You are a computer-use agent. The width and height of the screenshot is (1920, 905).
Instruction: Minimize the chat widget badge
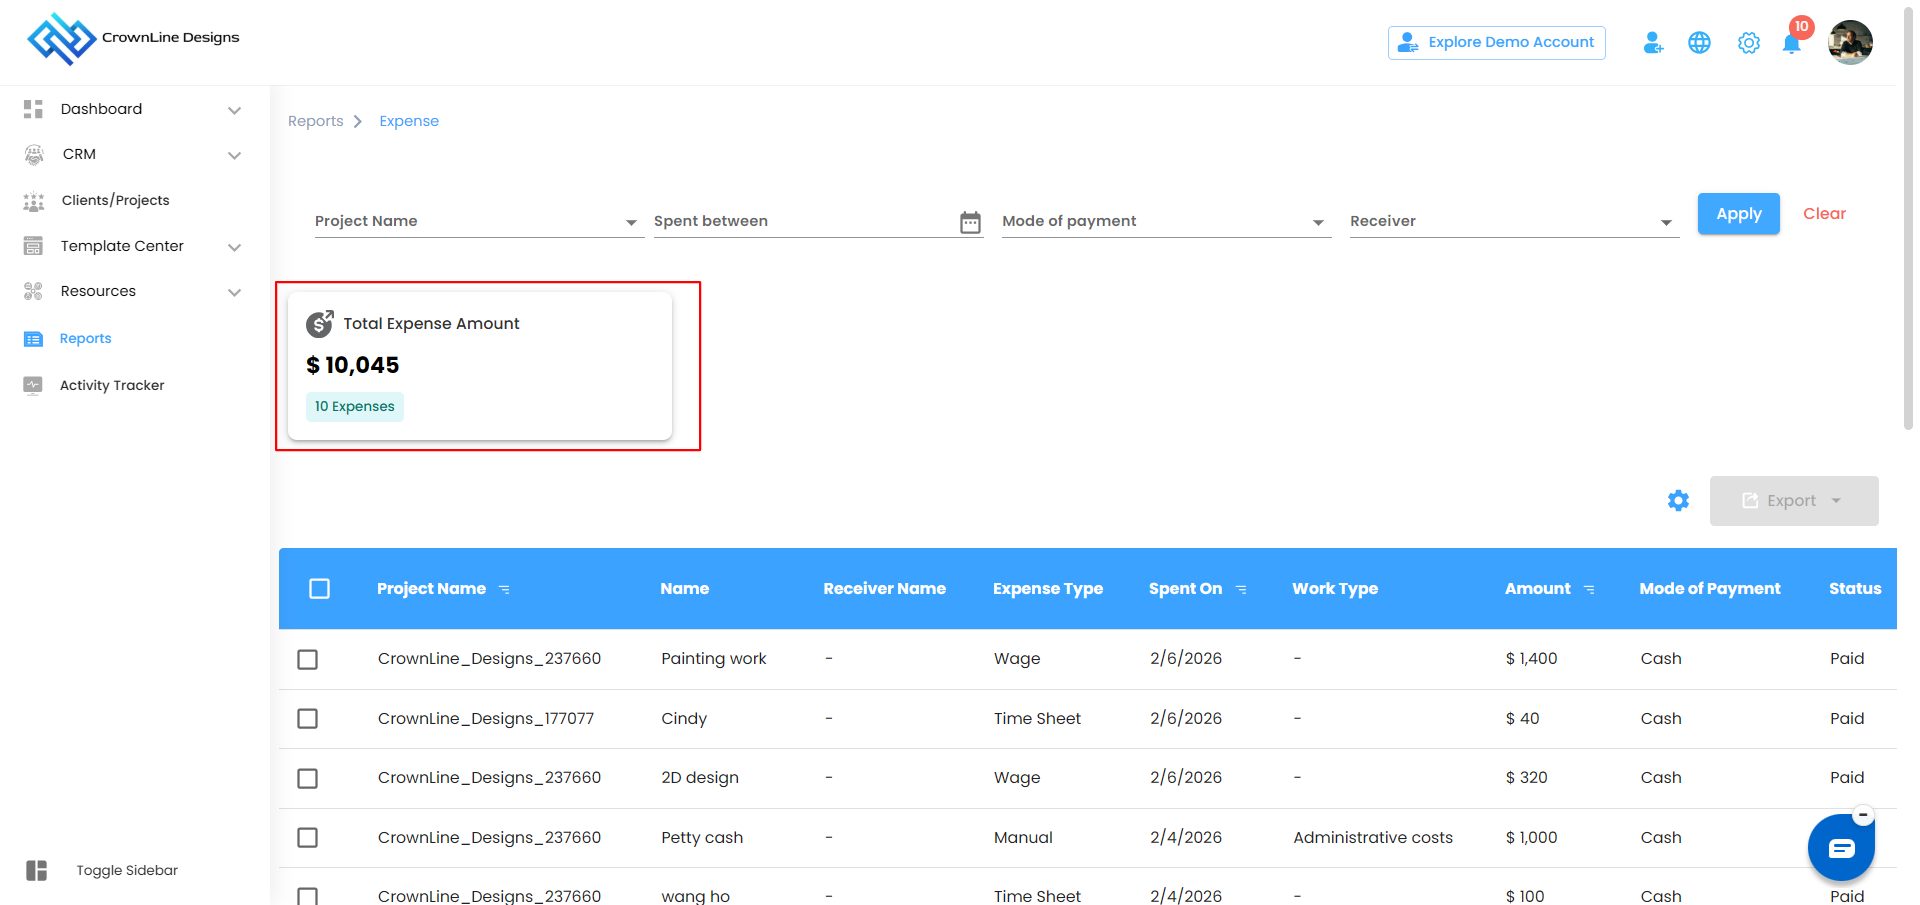[x=1863, y=815]
